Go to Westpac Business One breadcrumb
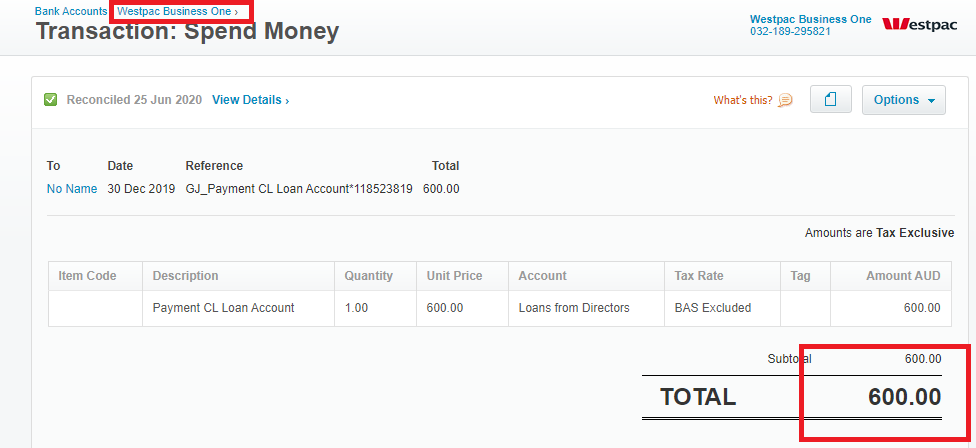This screenshot has height=448, width=976. click(x=177, y=11)
